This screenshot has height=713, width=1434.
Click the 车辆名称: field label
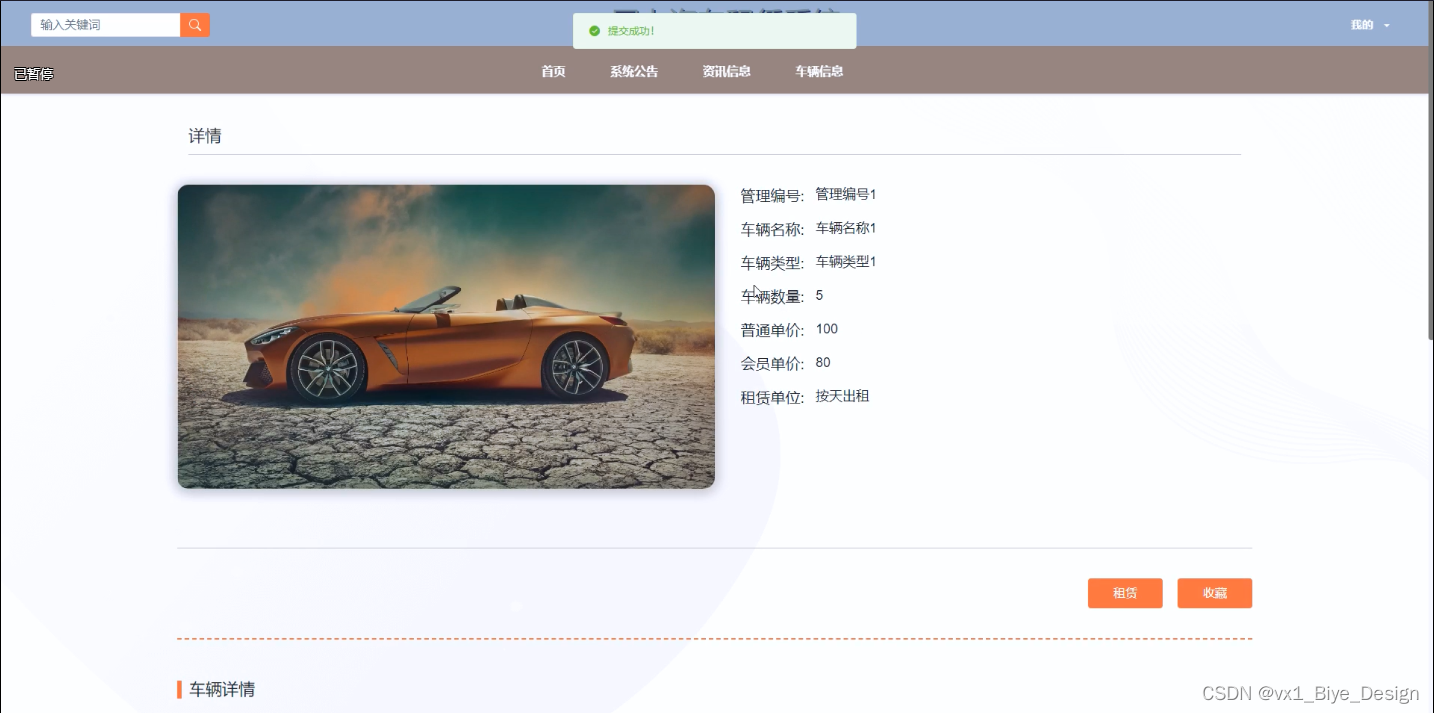[772, 229]
